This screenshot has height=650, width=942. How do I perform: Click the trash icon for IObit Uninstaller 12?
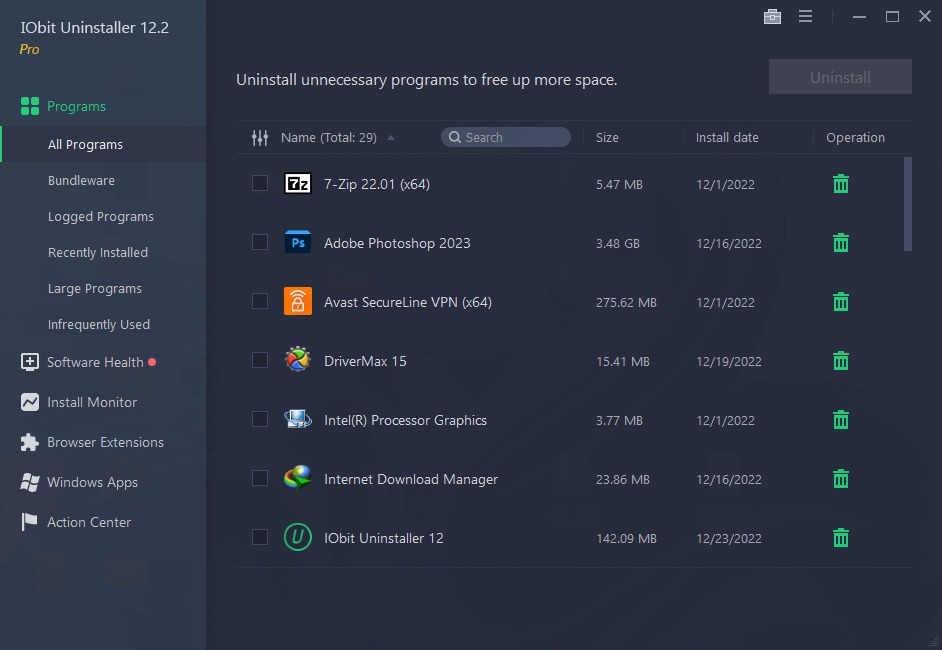[840, 538]
